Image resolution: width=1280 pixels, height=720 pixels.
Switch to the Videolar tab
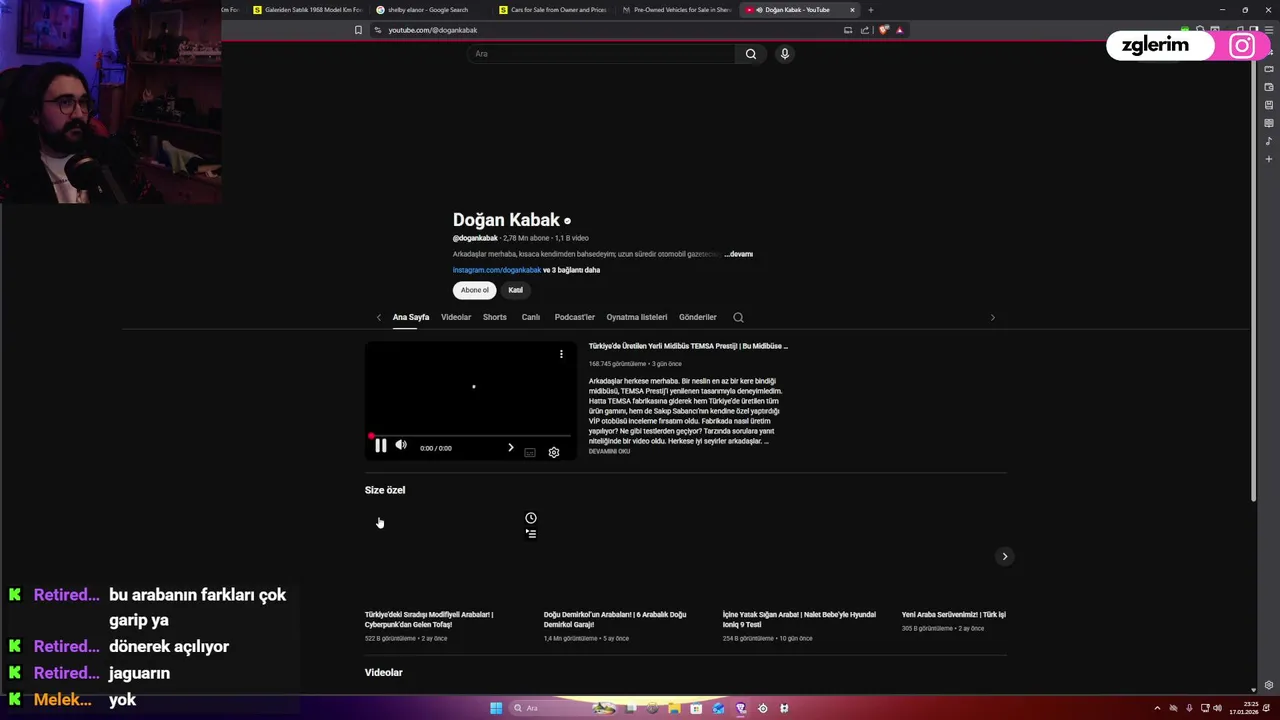tap(456, 317)
